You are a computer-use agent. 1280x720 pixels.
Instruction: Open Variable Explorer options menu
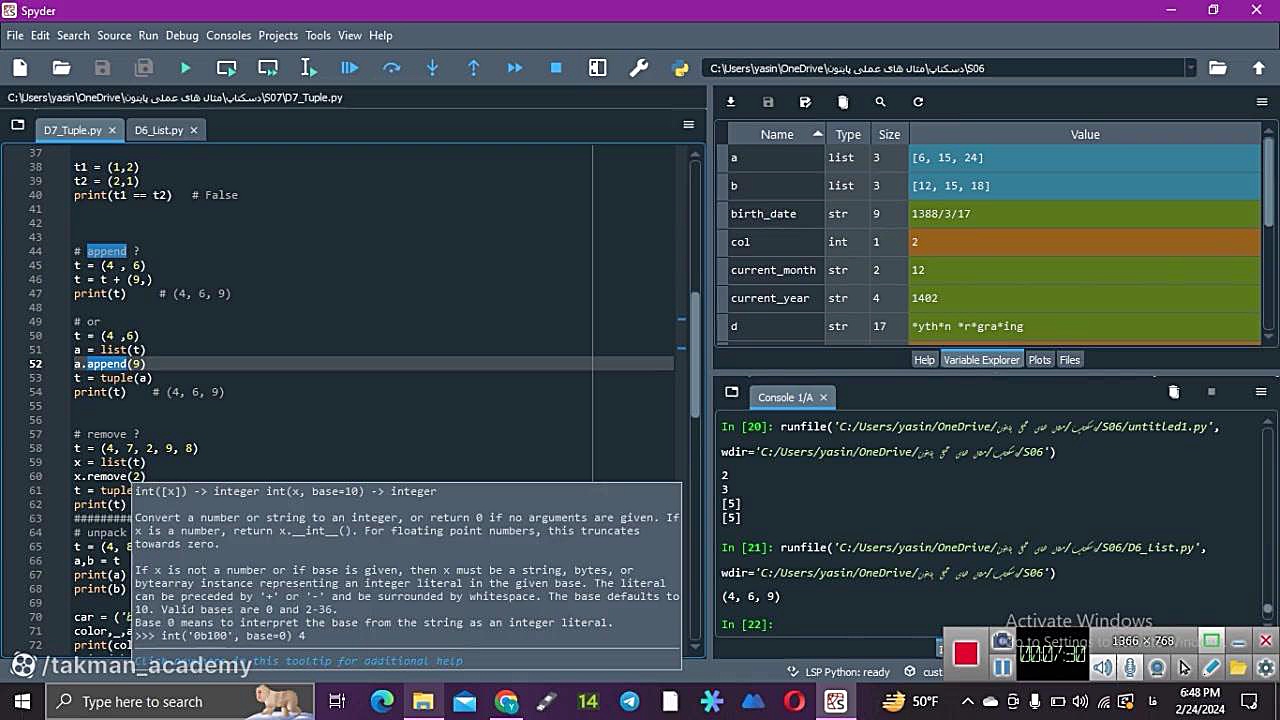point(1261,102)
